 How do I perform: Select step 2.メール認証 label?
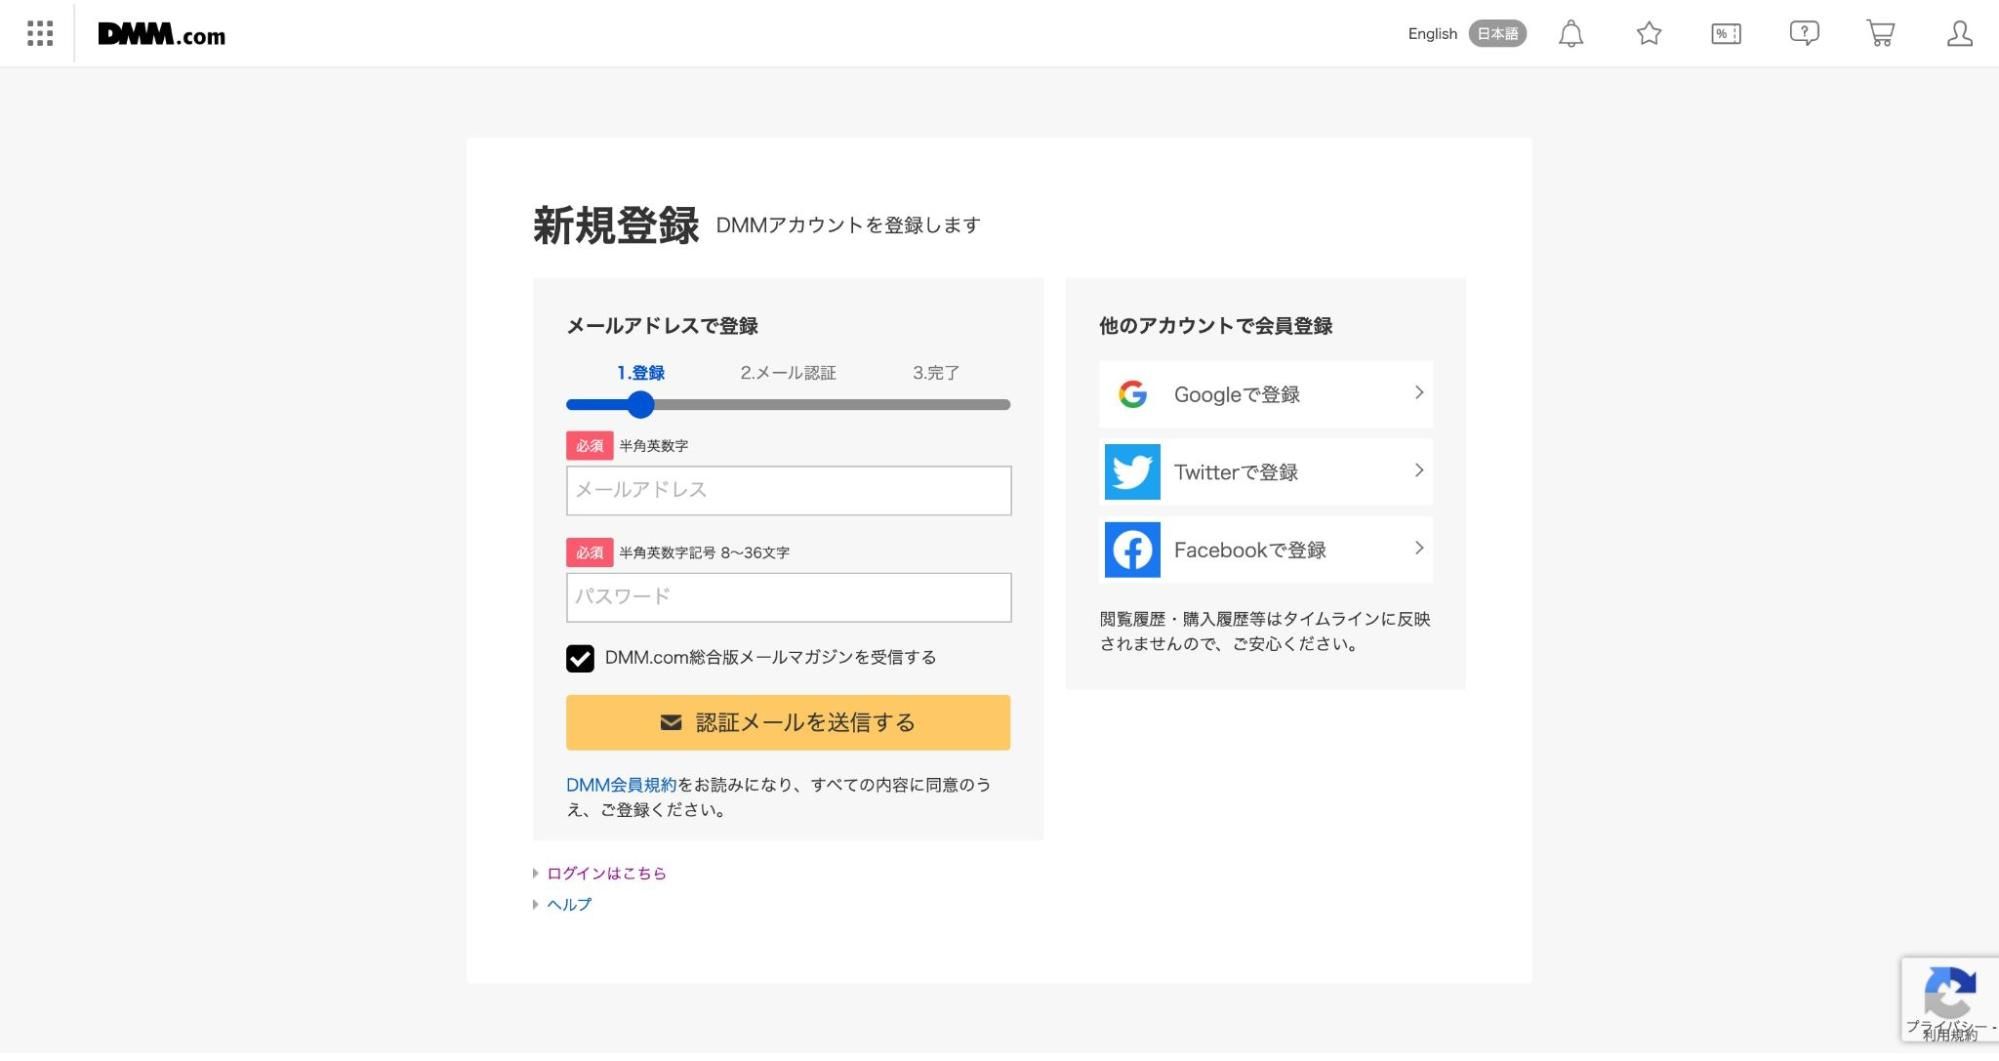[x=788, y=373]
